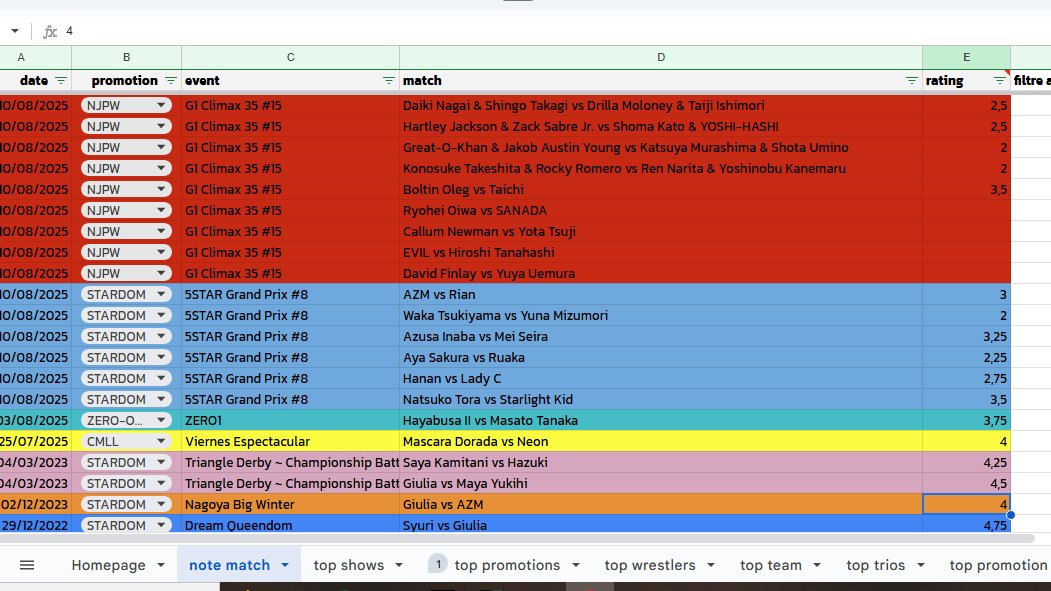Select column E header

967,57
